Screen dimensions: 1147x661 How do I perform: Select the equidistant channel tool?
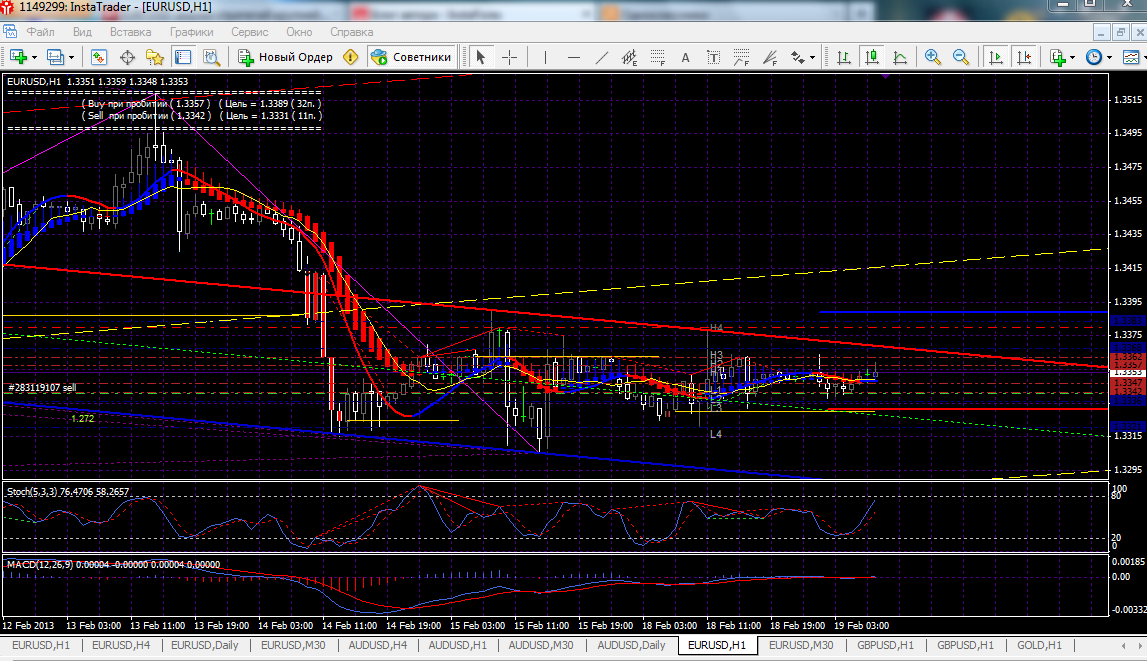pyautogui.click(x=629, y=57)
